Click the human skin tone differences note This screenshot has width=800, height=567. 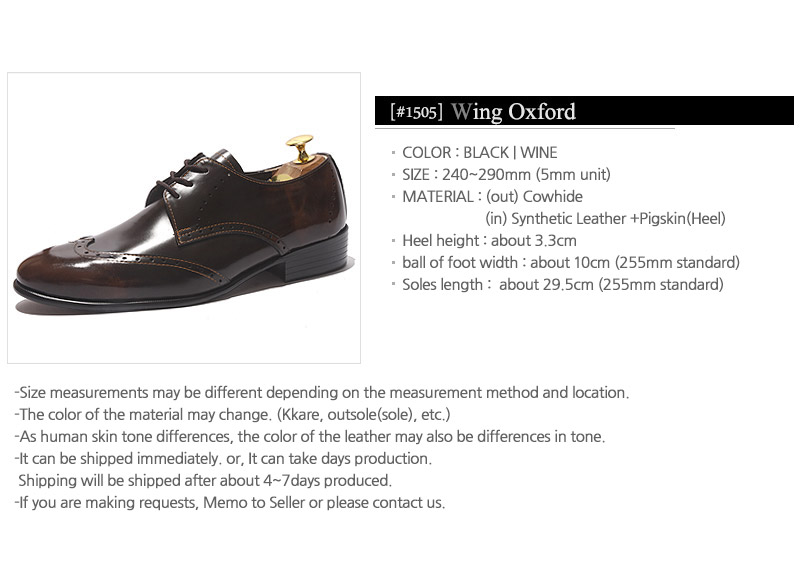310,437
